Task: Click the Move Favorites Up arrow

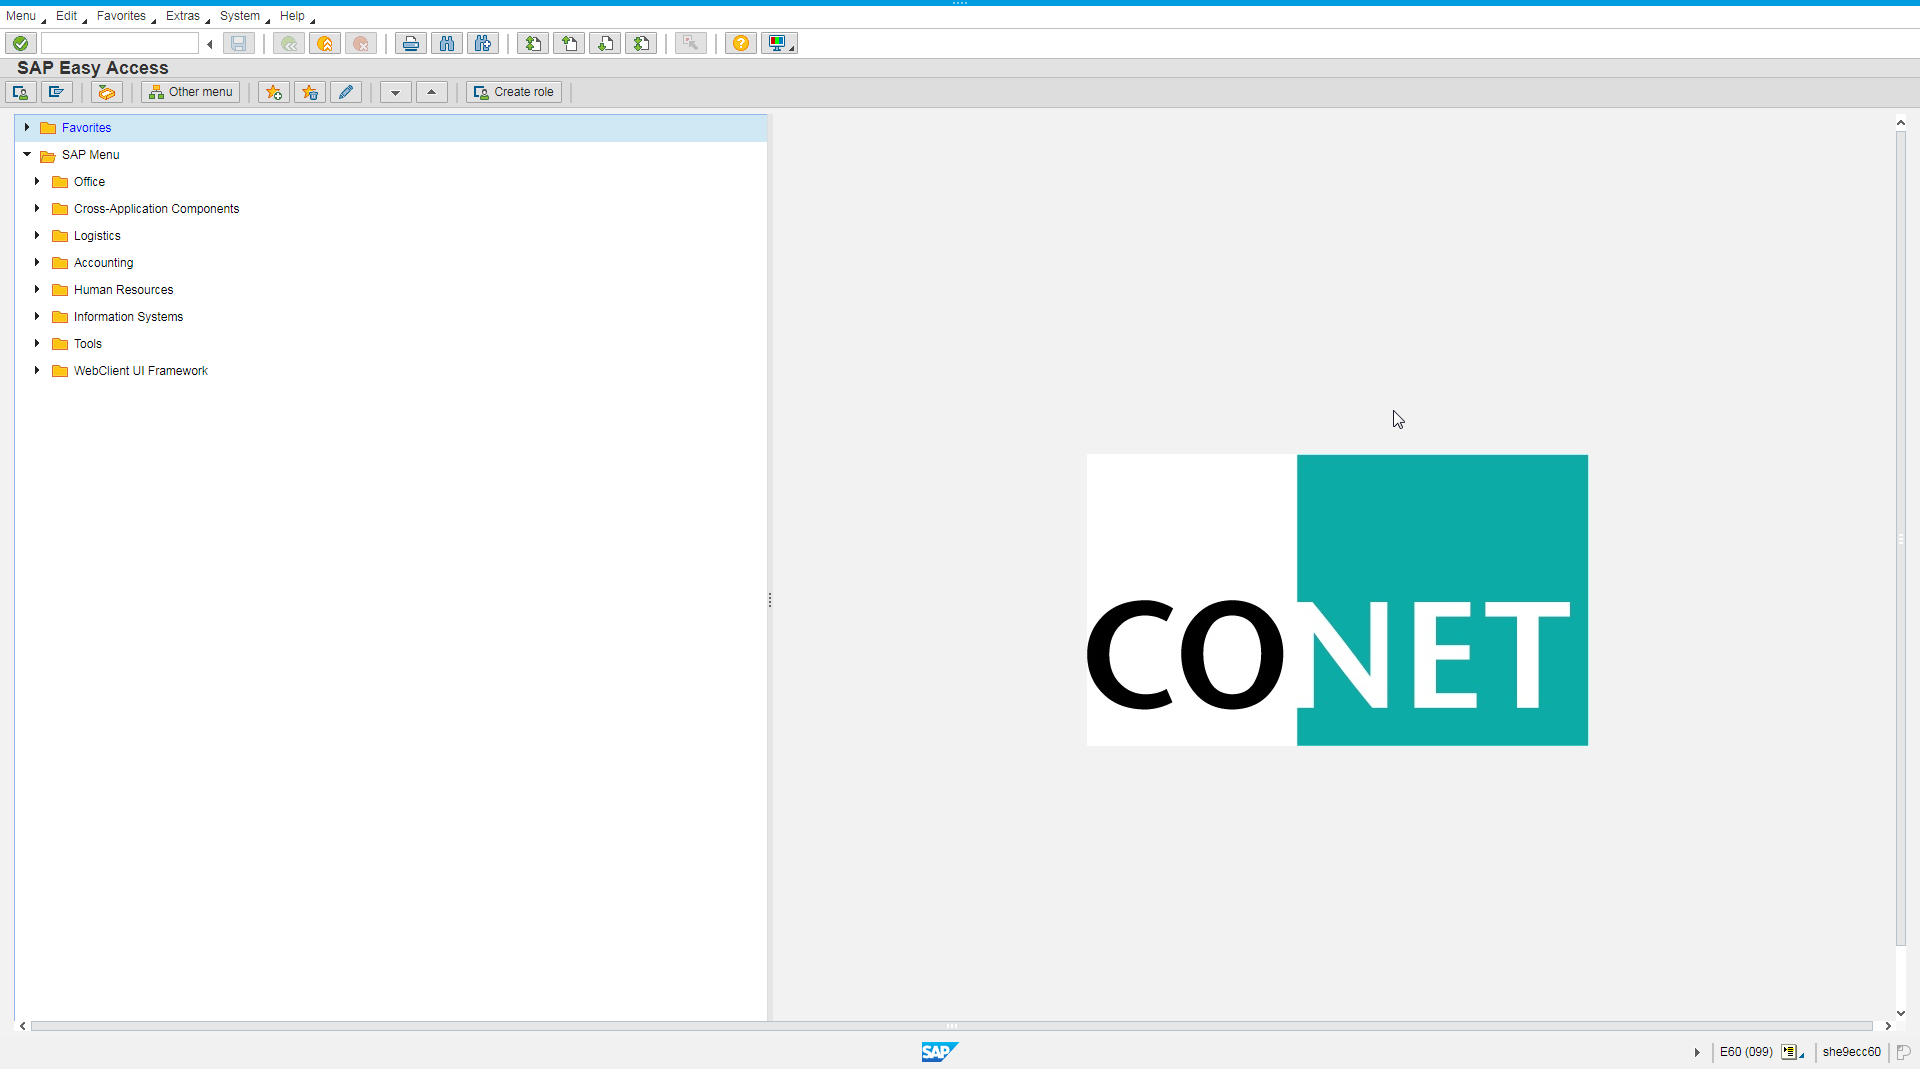Action: tap(432, 92)
